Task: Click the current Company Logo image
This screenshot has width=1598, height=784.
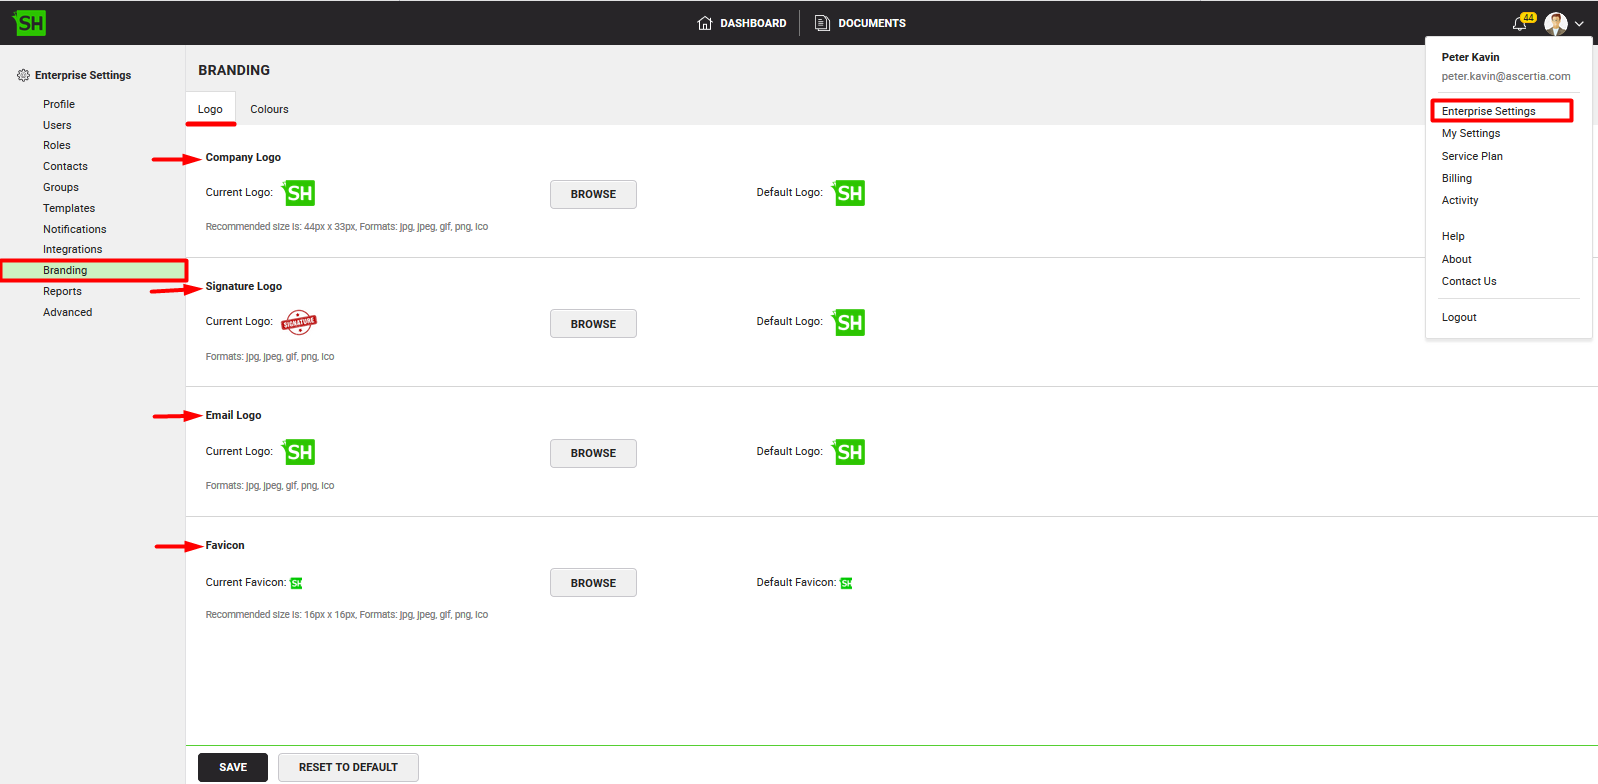Action: 299,193
